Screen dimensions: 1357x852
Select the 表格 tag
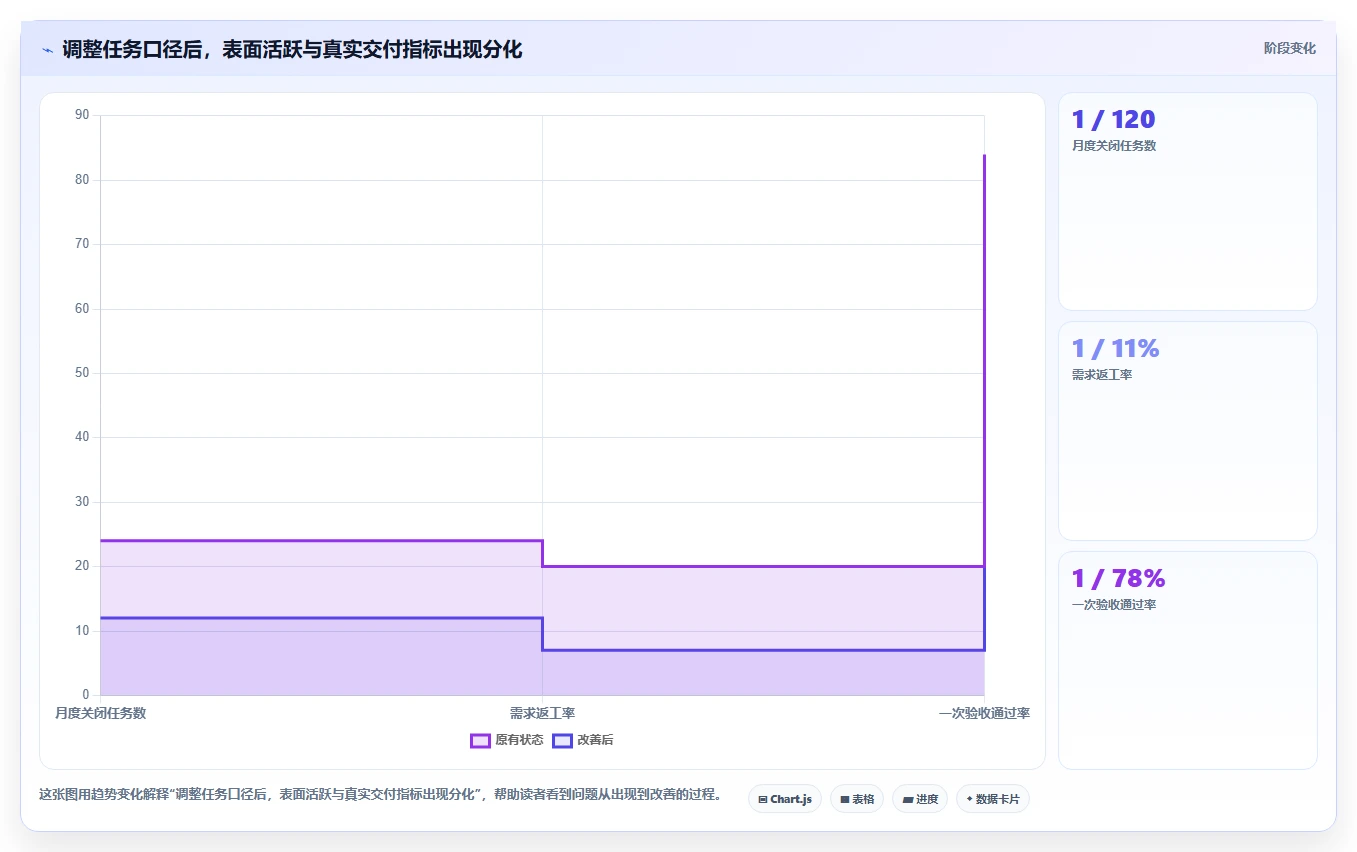tap(857, 799)
